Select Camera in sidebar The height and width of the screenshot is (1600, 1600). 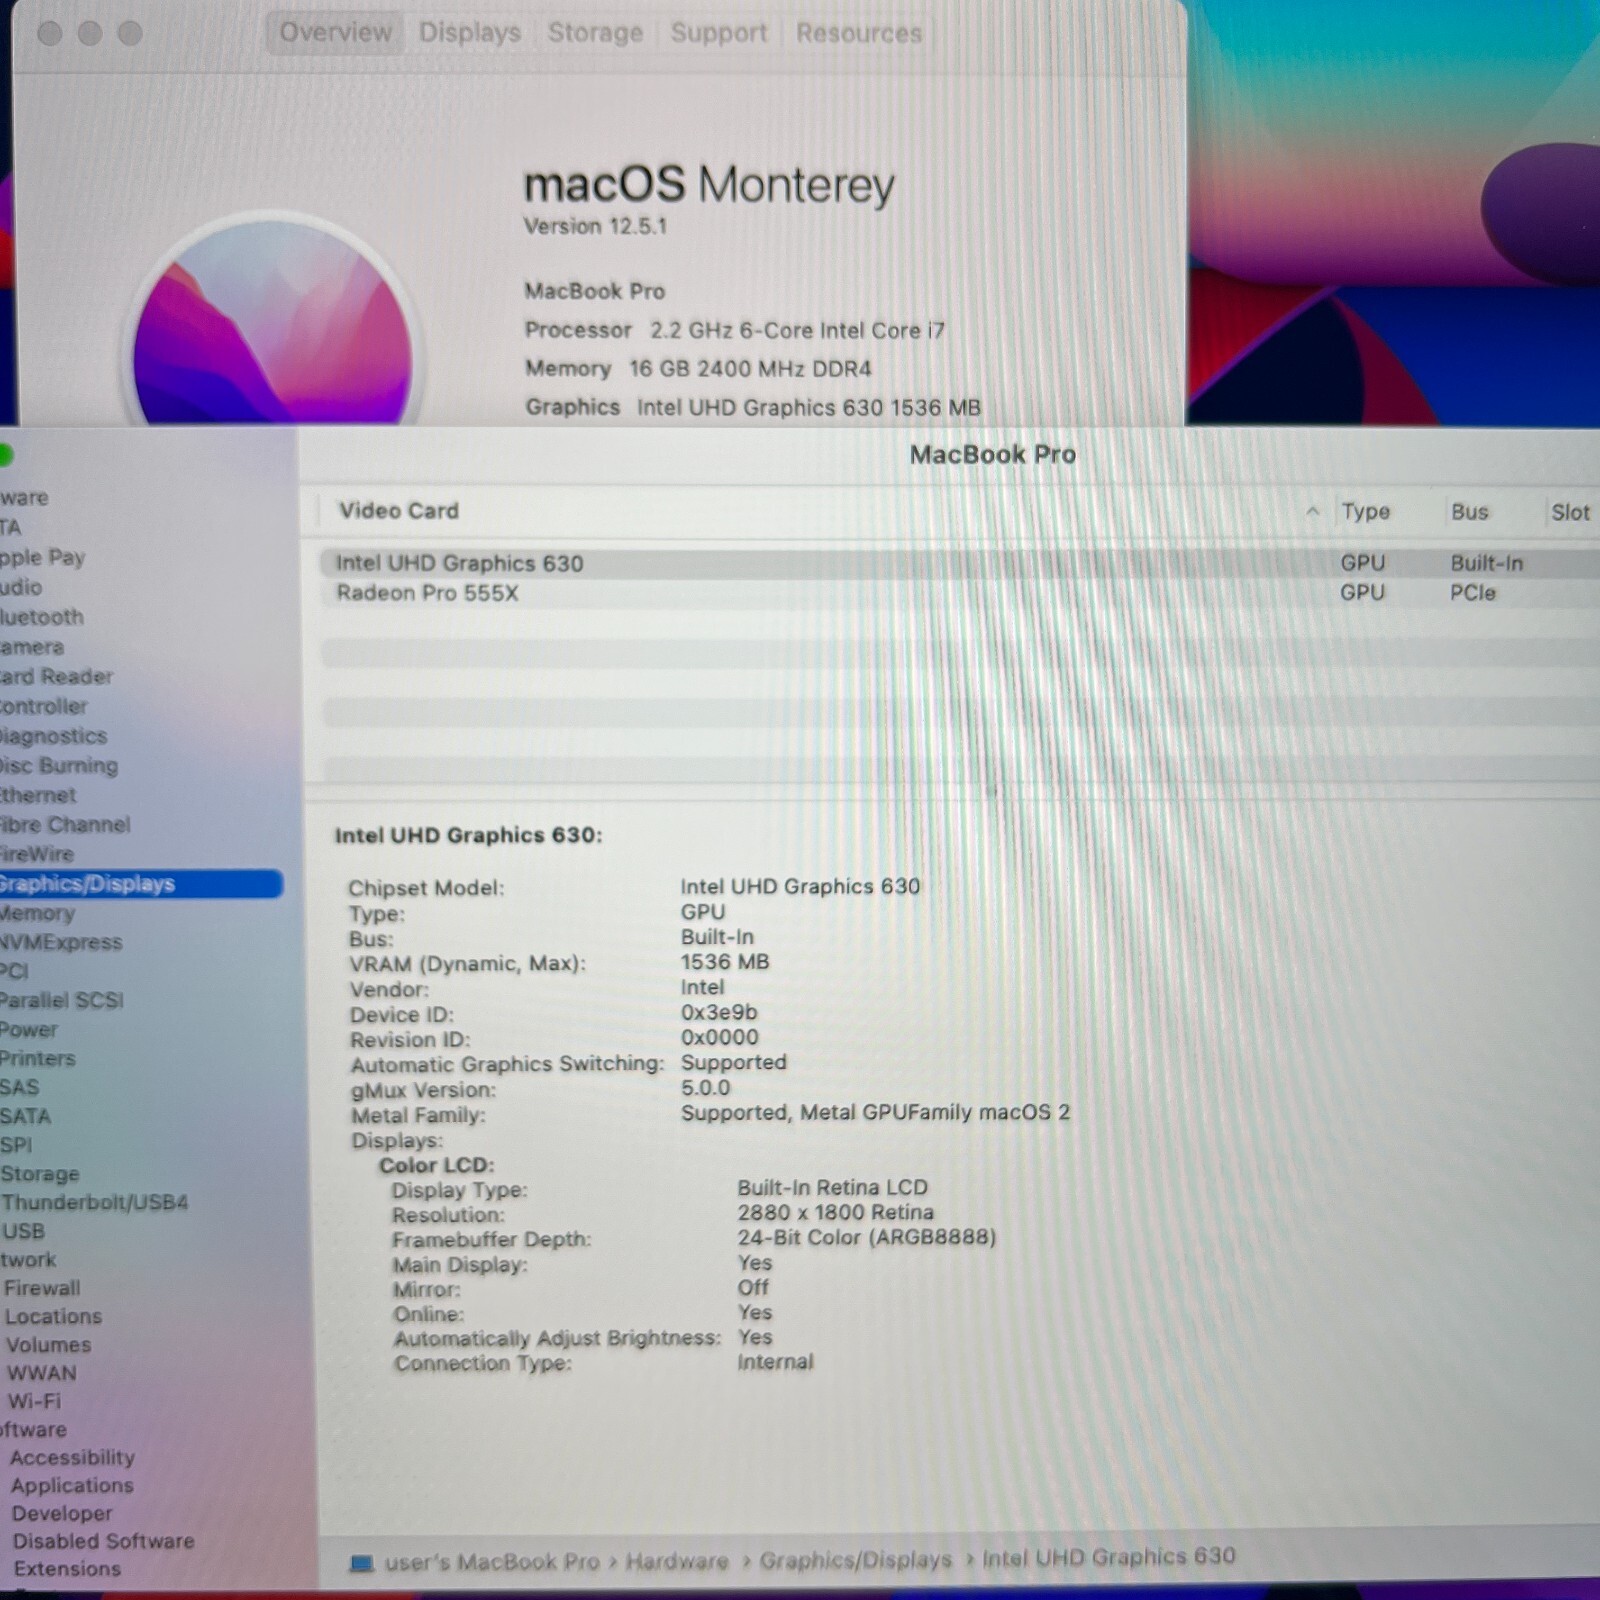point(32,647)
